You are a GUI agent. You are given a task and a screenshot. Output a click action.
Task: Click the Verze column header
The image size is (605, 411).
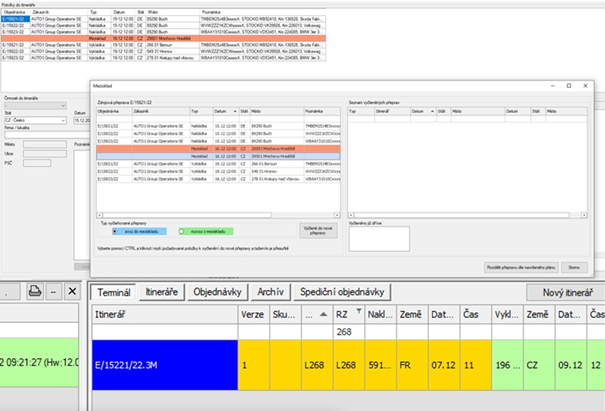253,315
